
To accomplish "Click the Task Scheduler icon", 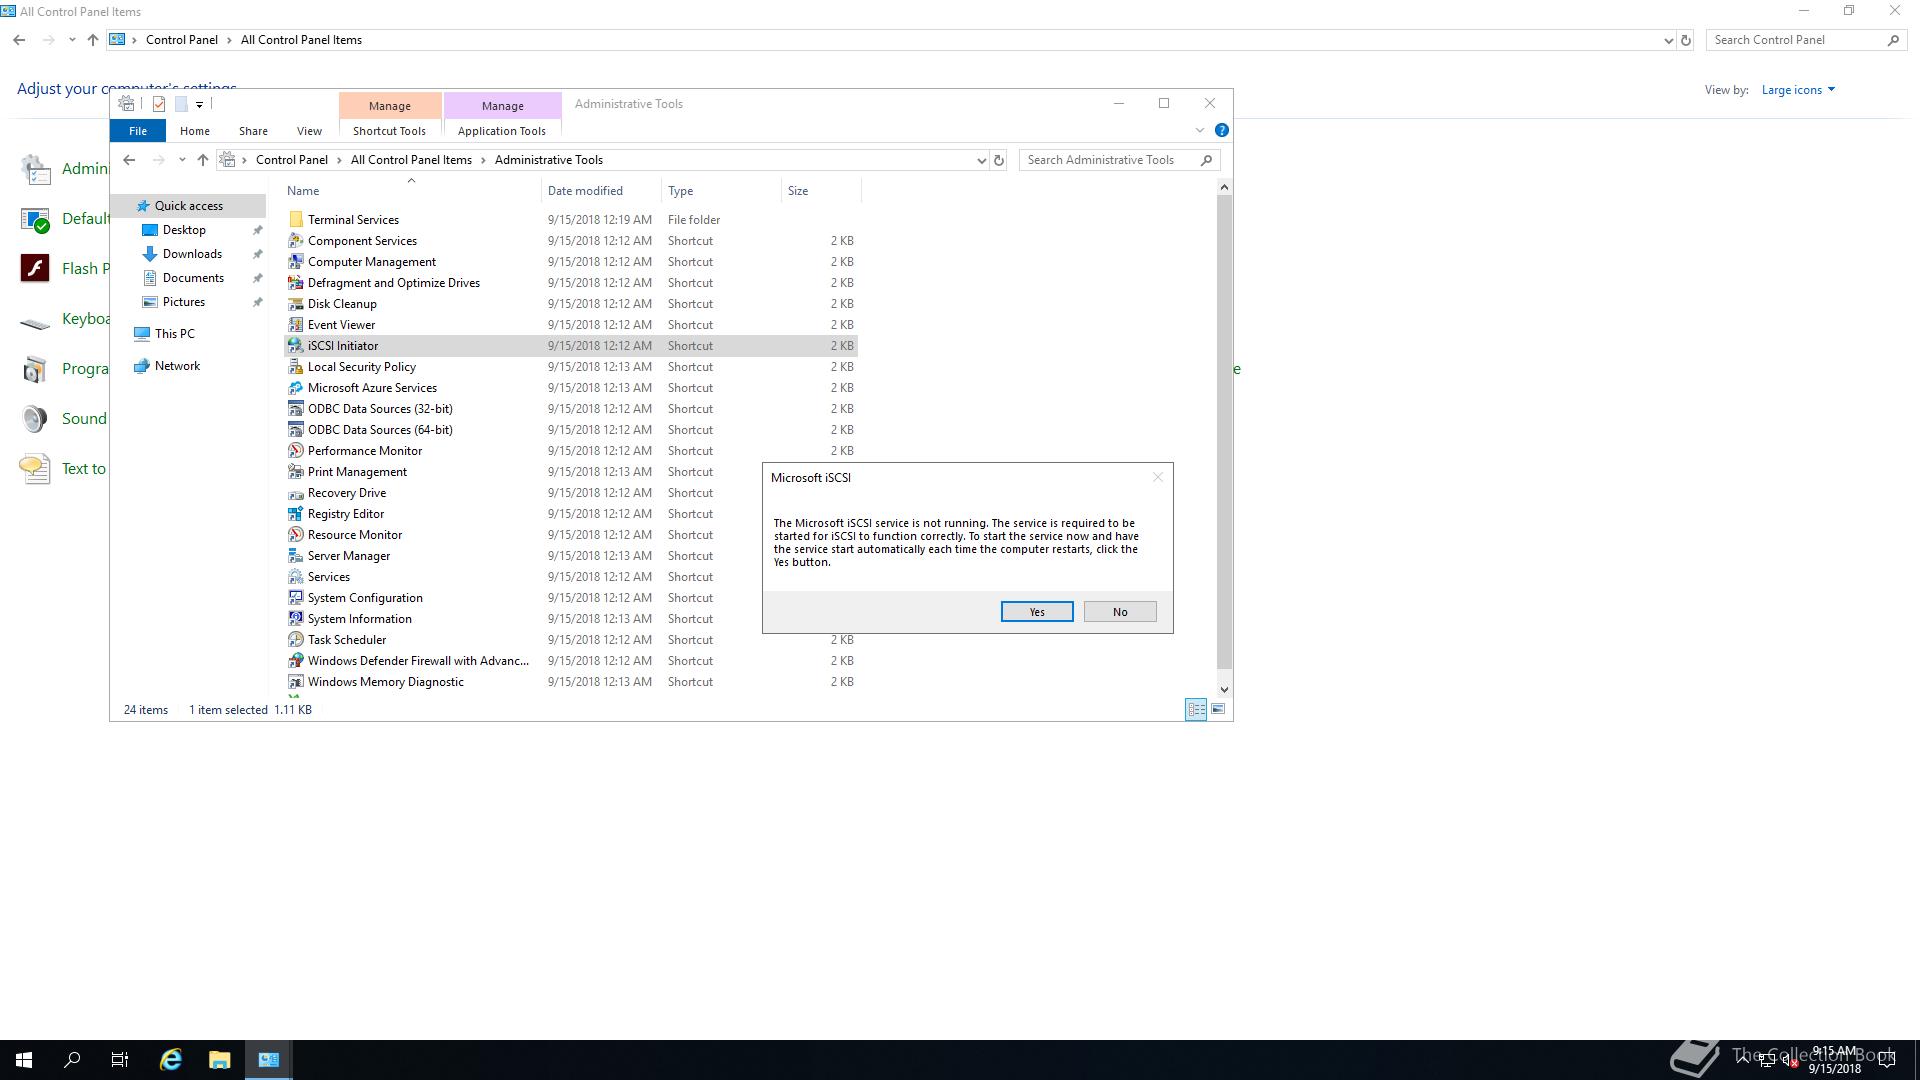I will coord(295,640).
